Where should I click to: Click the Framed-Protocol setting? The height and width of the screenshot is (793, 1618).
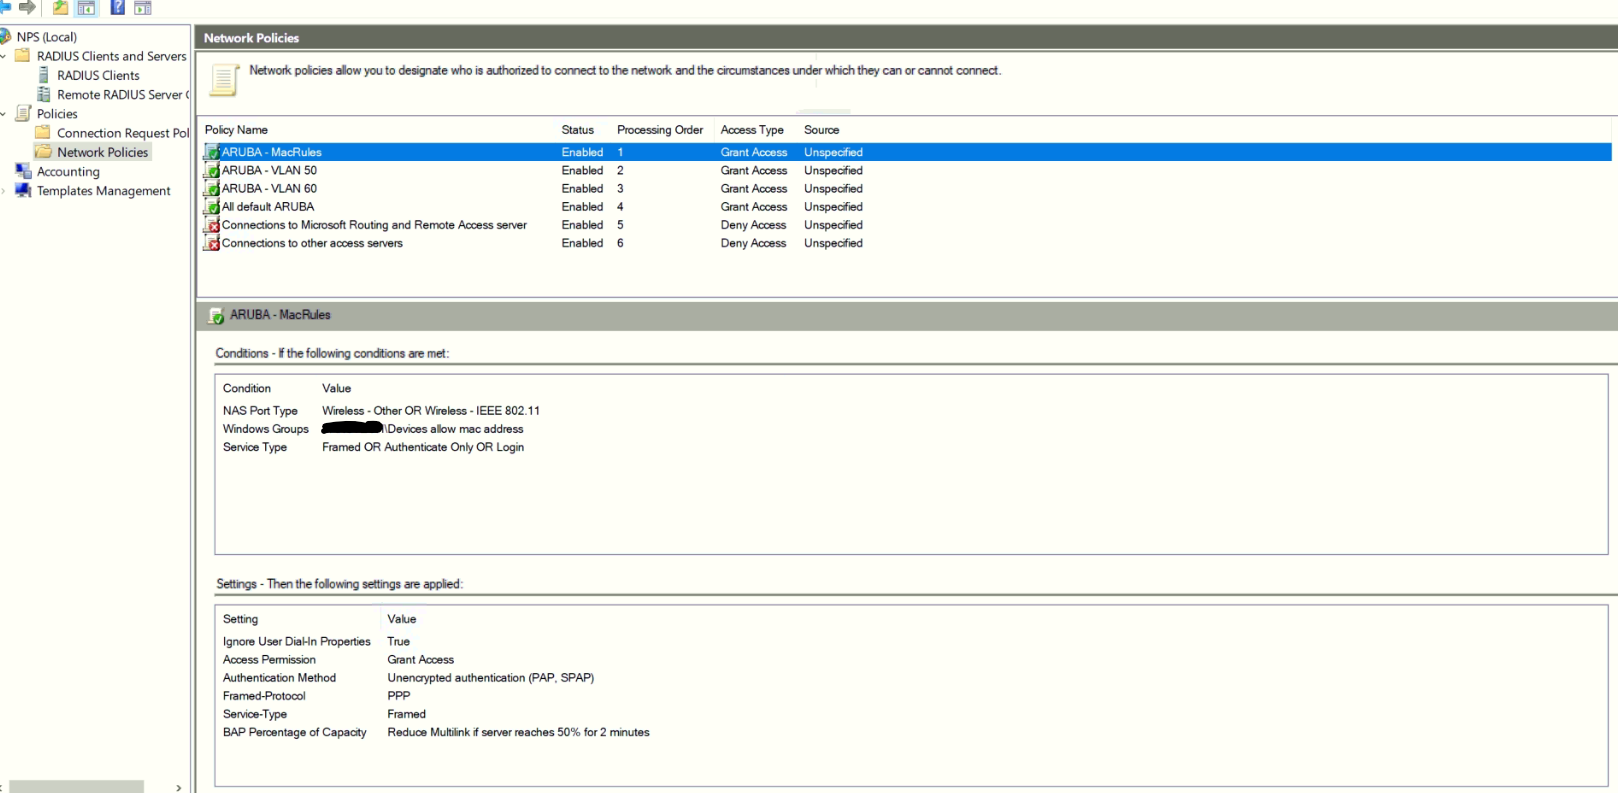[264, 696]
